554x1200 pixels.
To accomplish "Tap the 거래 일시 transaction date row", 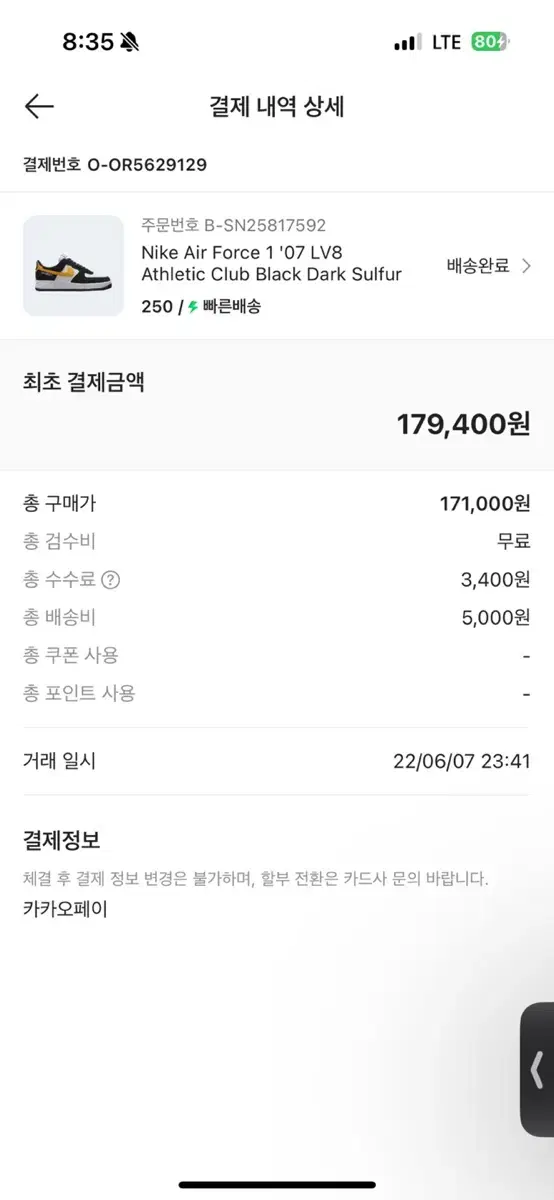I will [x=277, y=761].
